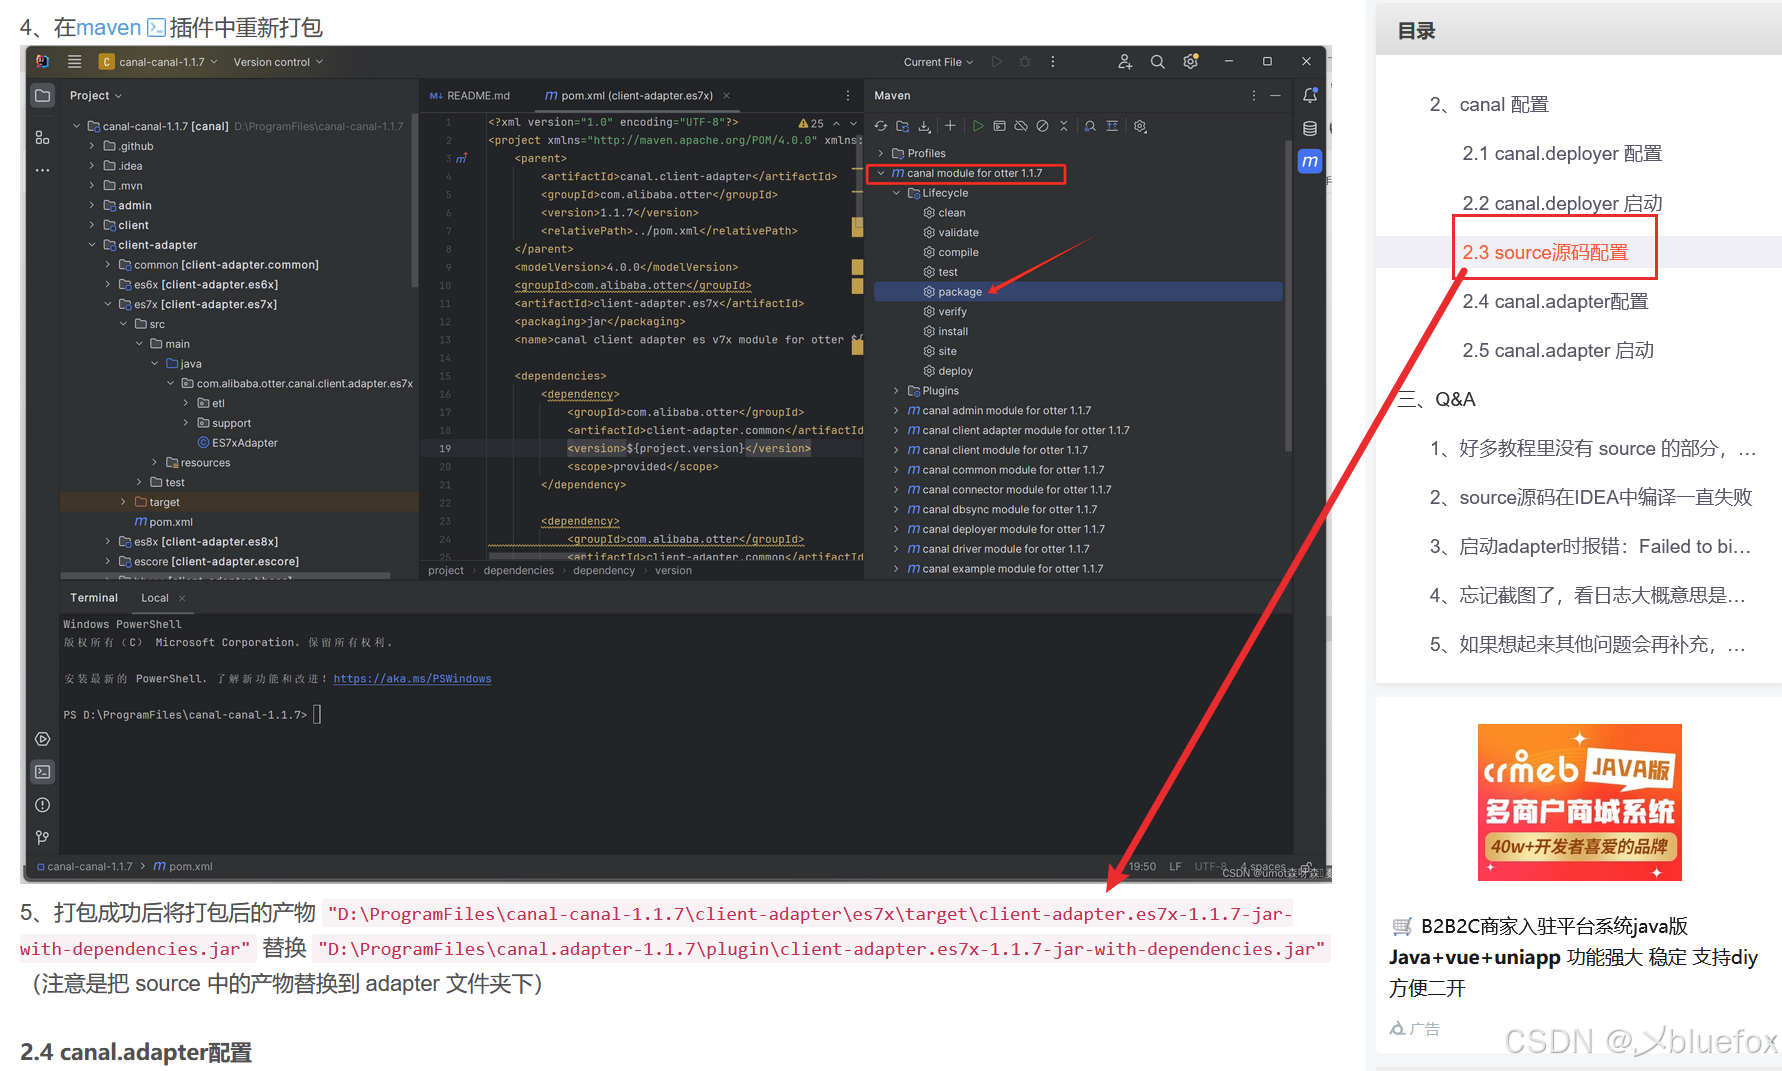Open the Project tool window folder icon

(42, 96)
